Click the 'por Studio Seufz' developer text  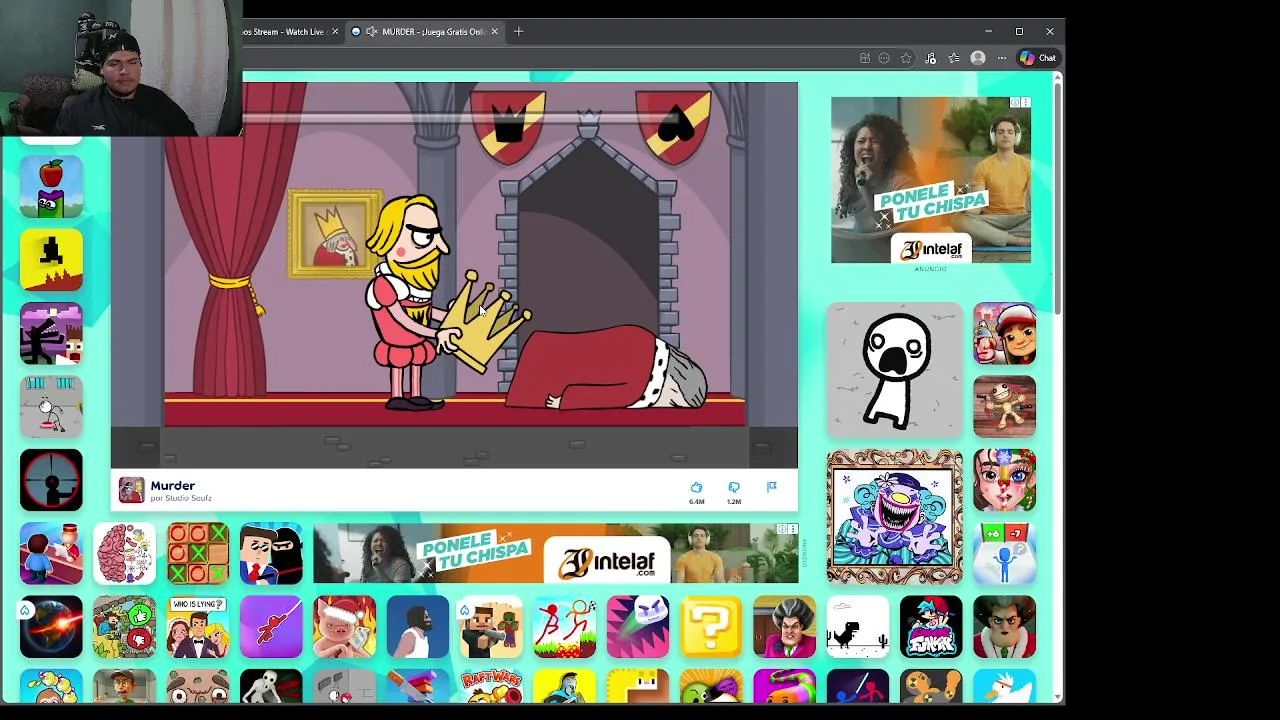point(181,498)
